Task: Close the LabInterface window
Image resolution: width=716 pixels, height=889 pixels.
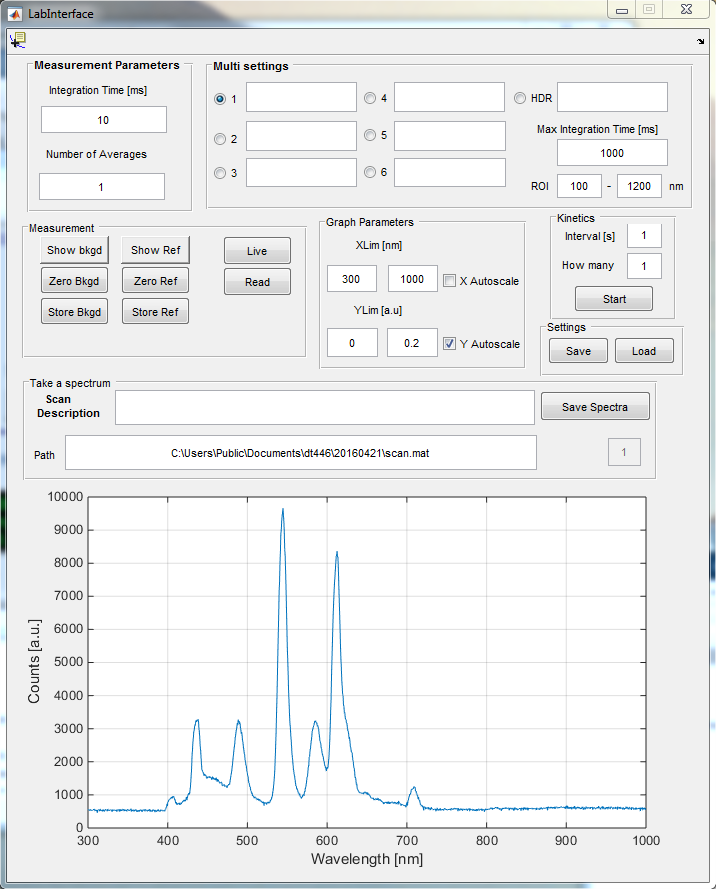Action: click(x=685, y=9)
